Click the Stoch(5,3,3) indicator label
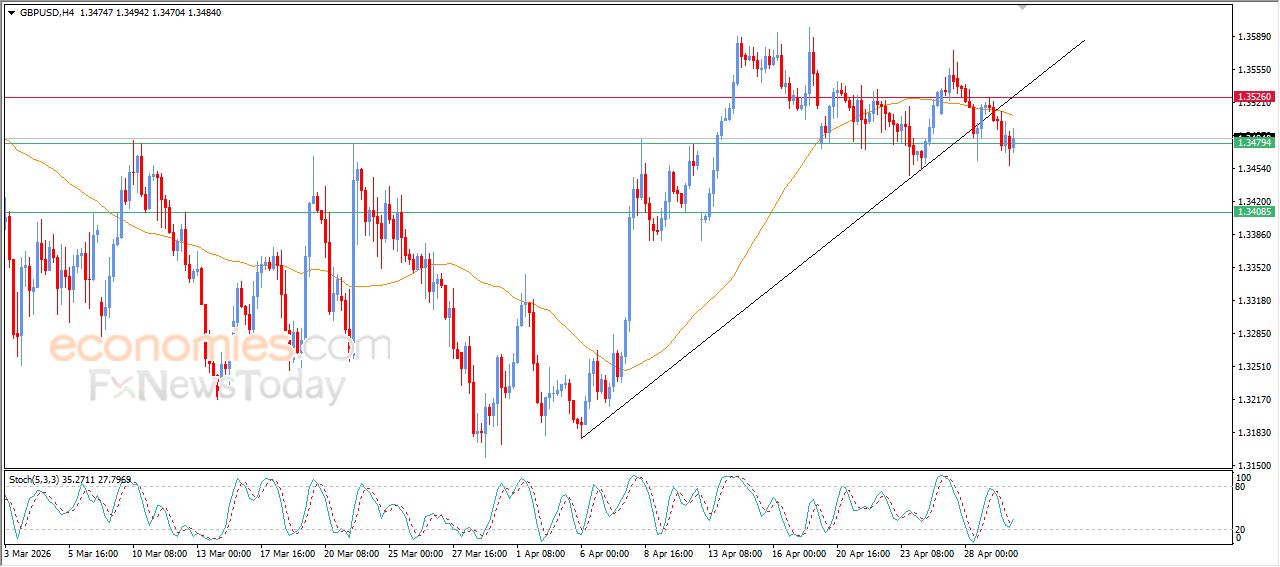The width and height of the screenshot is (1280, 567). [x=33, y=480]
